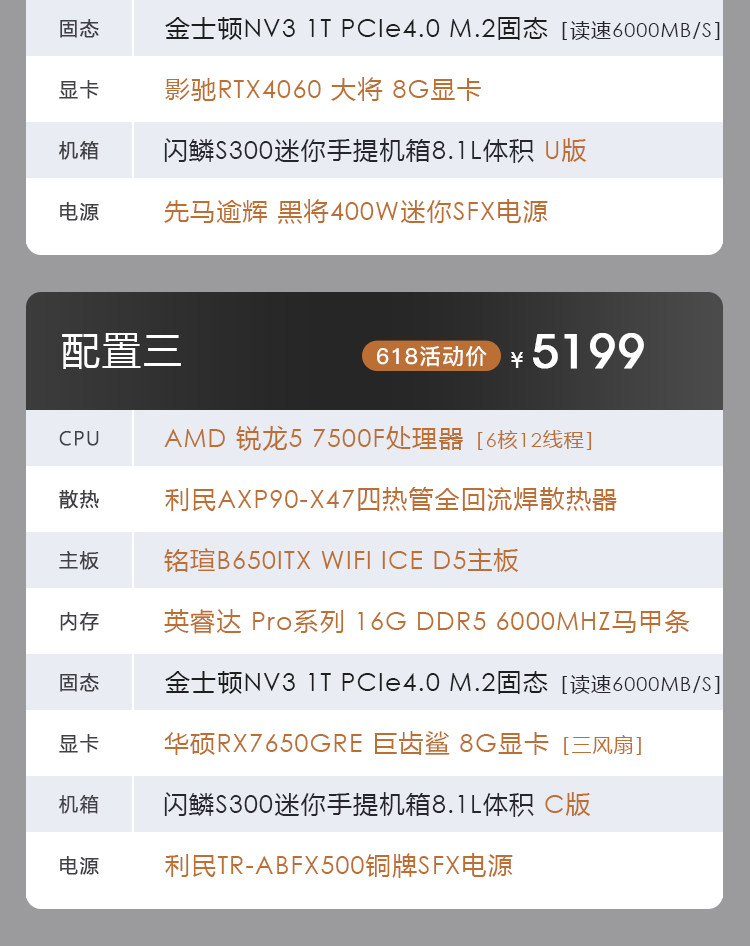Click 金士顿NV3 1T SSD in 配置三

pos(356,682)
